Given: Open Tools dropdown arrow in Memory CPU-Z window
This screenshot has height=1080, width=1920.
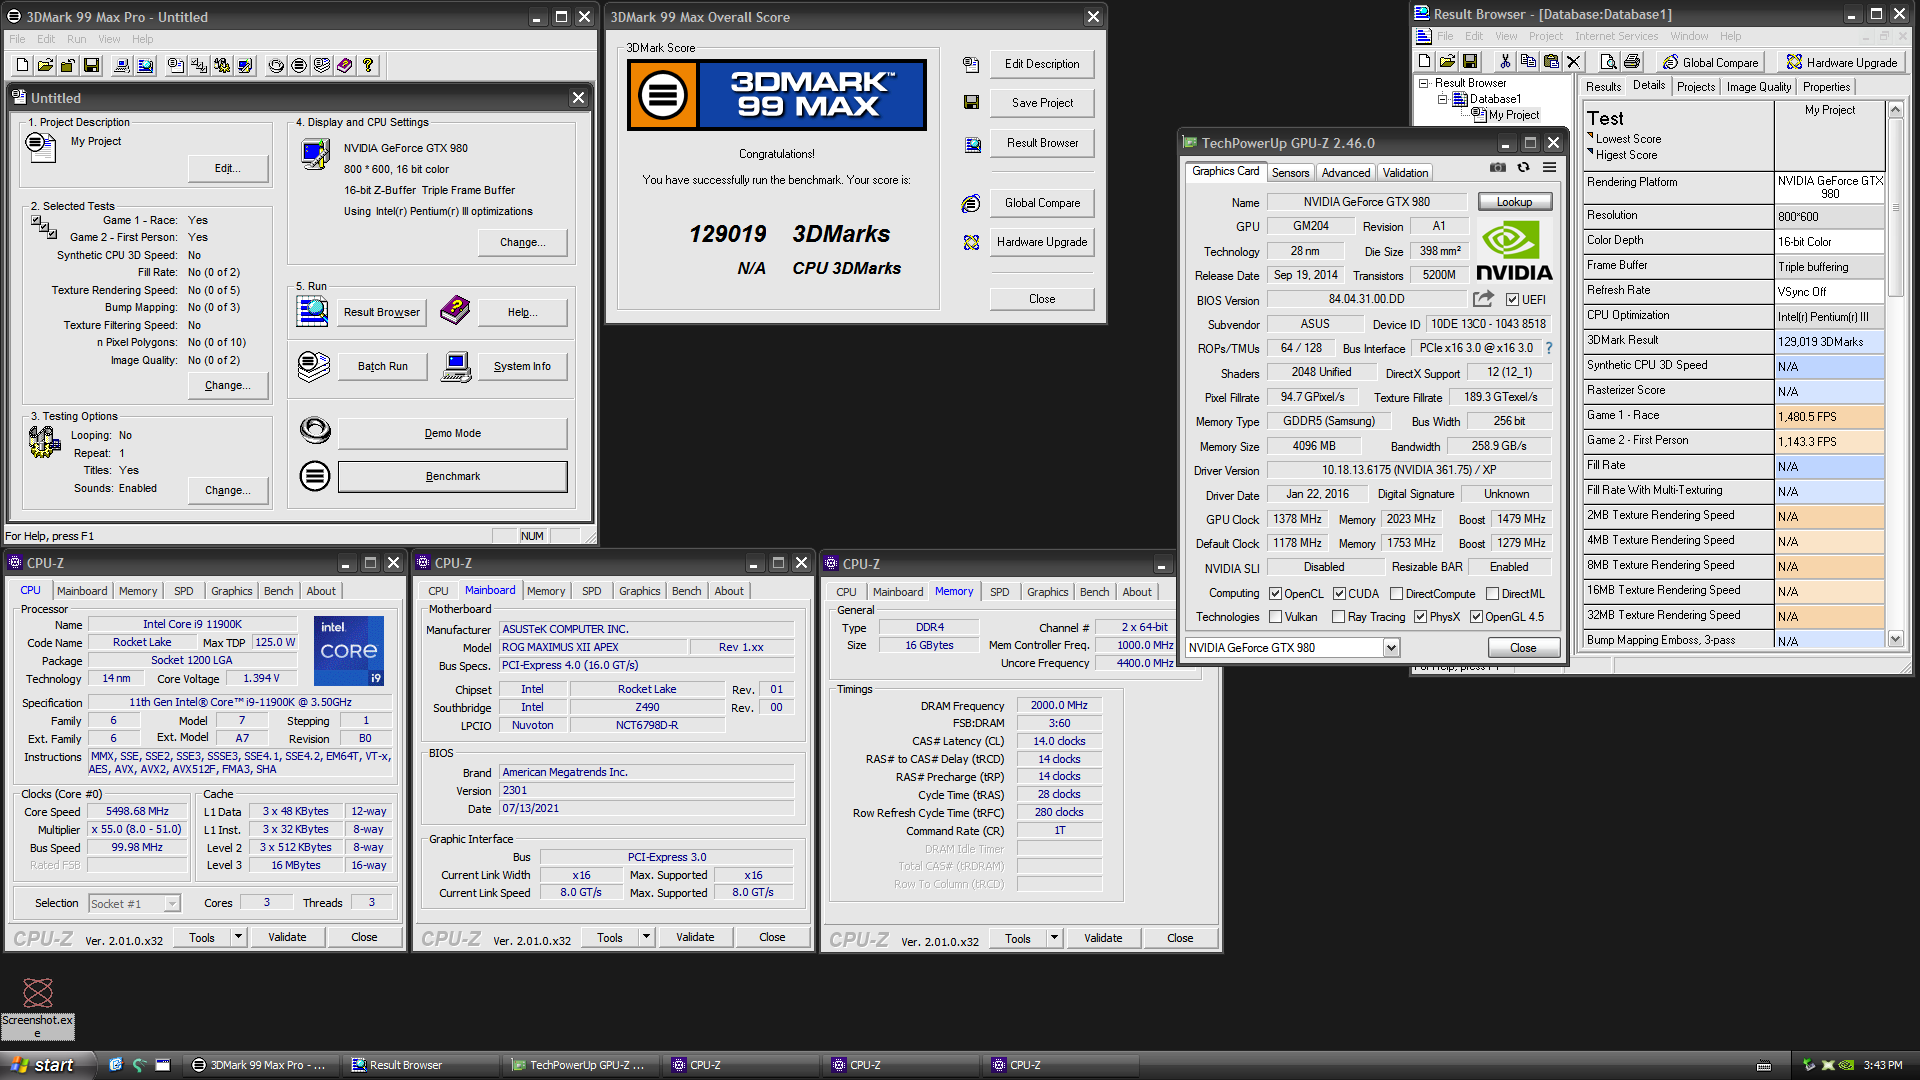Looking at the screenshot, I should tap(1054, 938).
